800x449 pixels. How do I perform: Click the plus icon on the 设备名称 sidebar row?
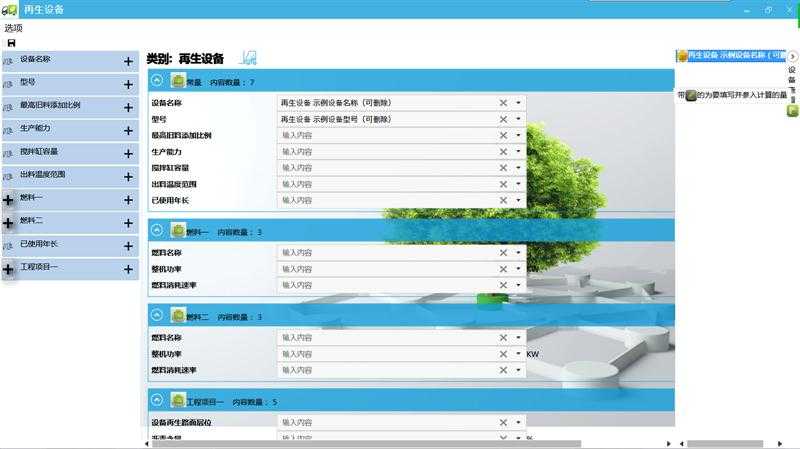[128, 62]
